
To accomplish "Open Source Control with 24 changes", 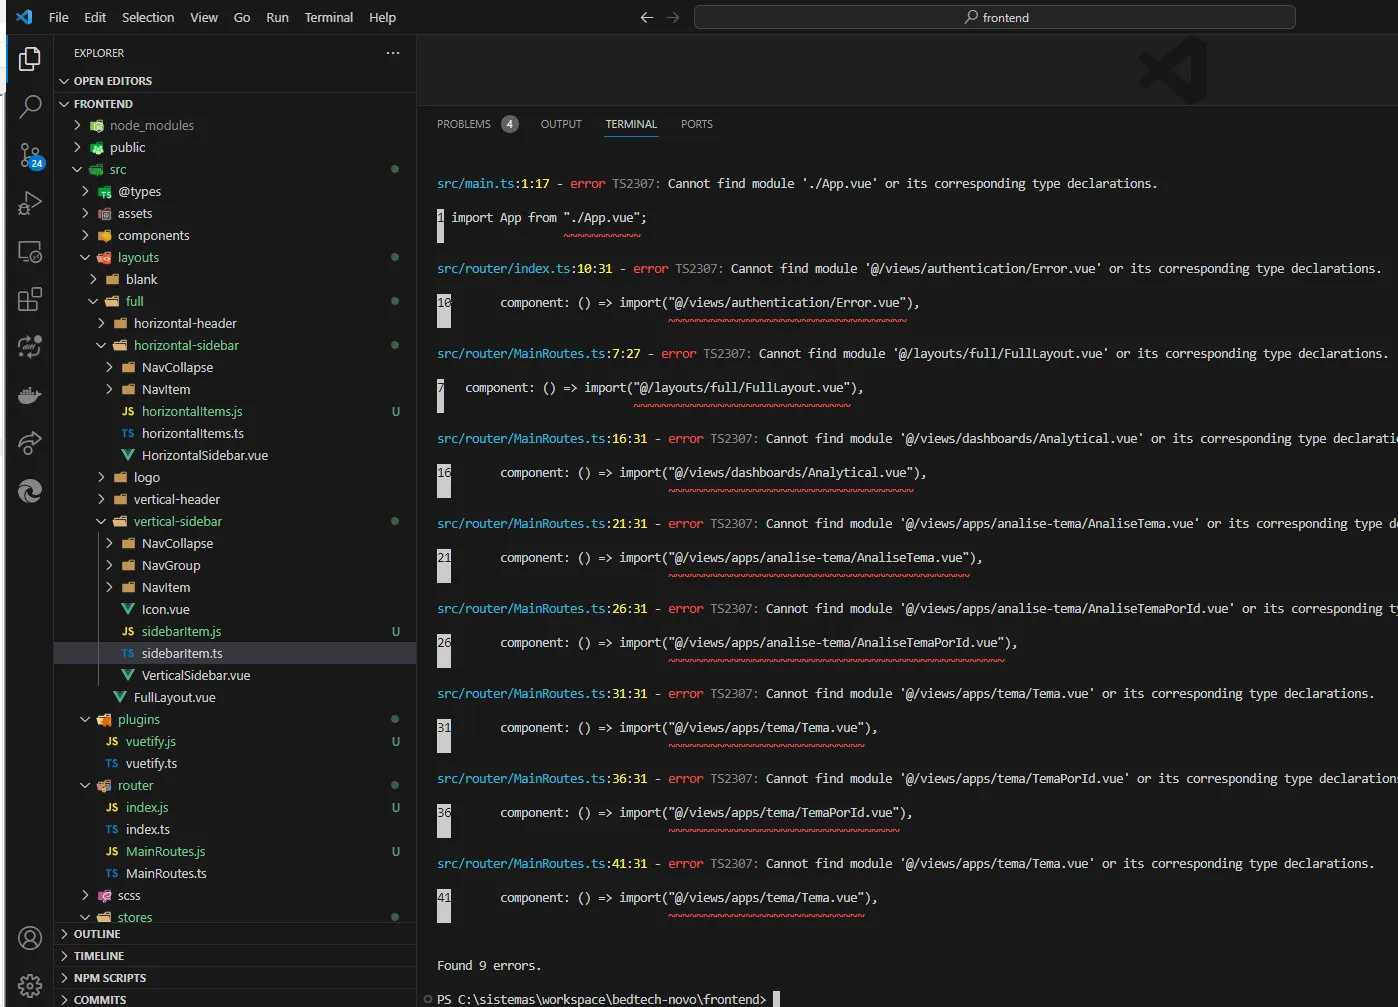I will point(30,155).
